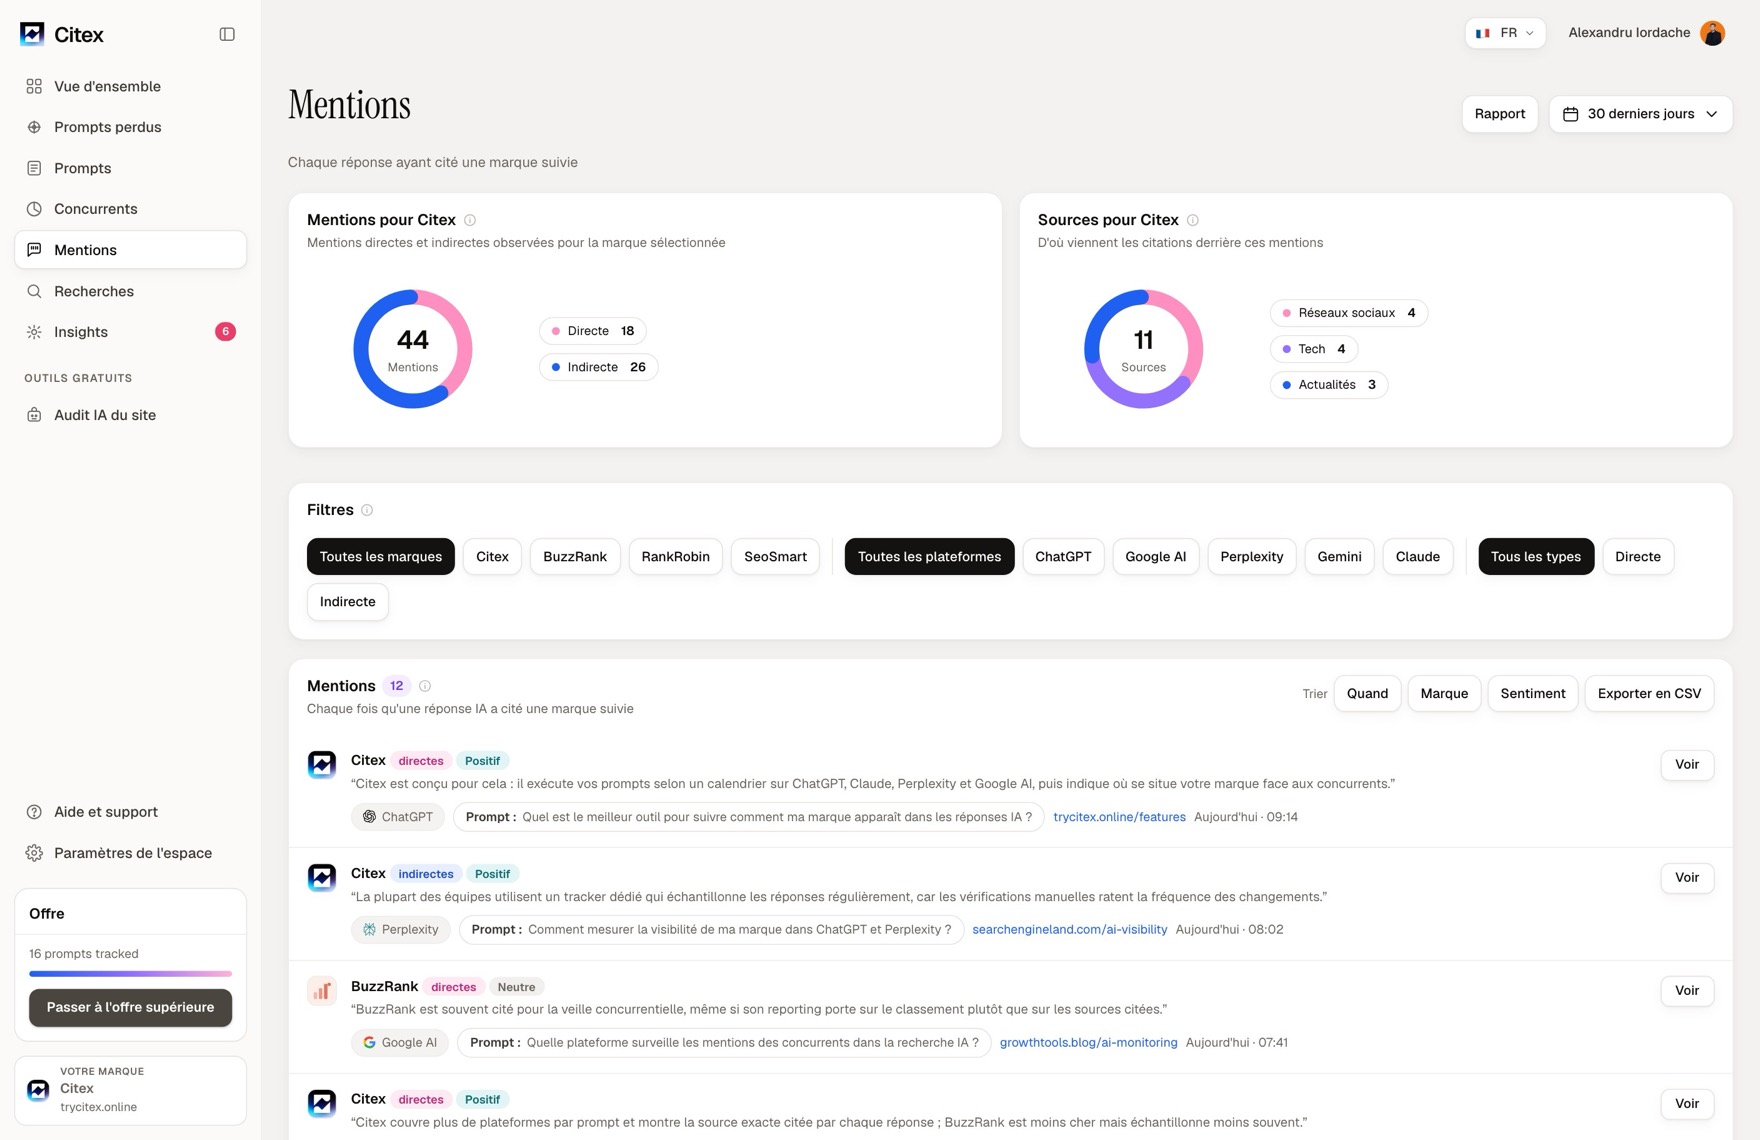Collapse the sidebar with the panel icon
Image resolution: width=1760 pixels, height=1140 pixels.
point(227,34)
